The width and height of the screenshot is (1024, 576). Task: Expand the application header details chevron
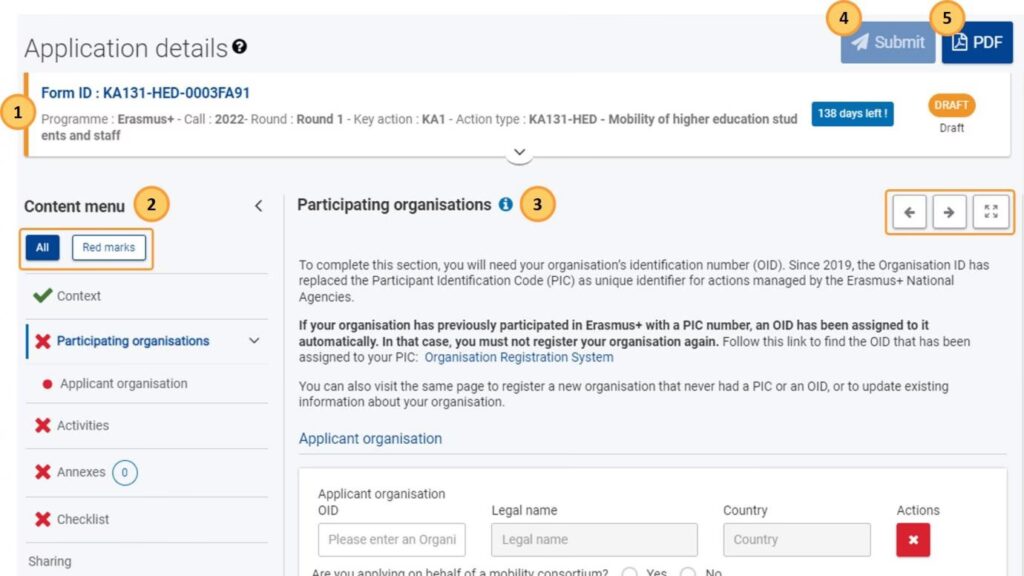(519, 153)
